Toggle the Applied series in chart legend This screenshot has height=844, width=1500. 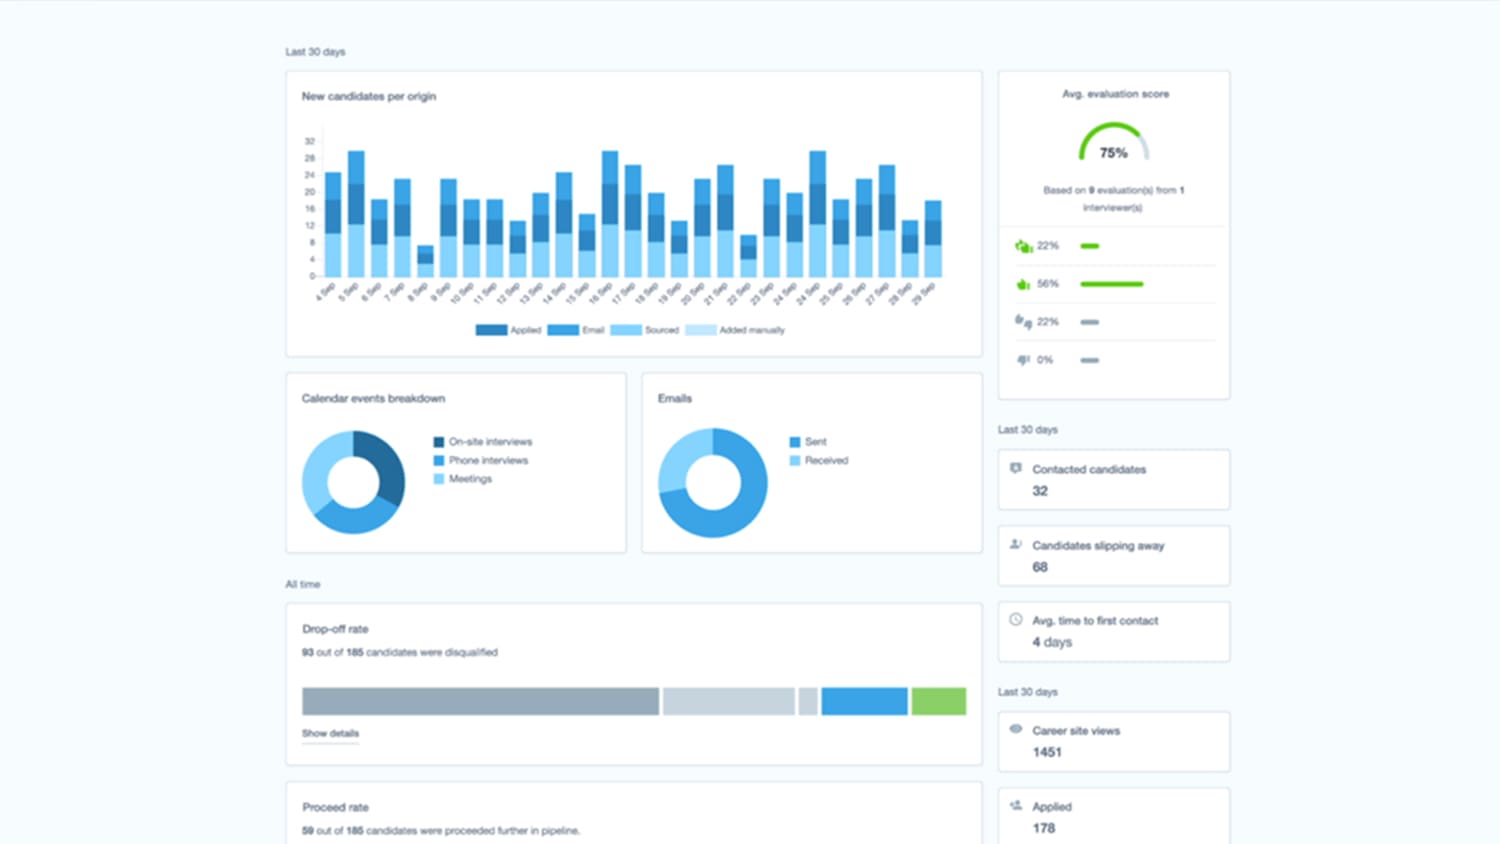coord(508,330)
